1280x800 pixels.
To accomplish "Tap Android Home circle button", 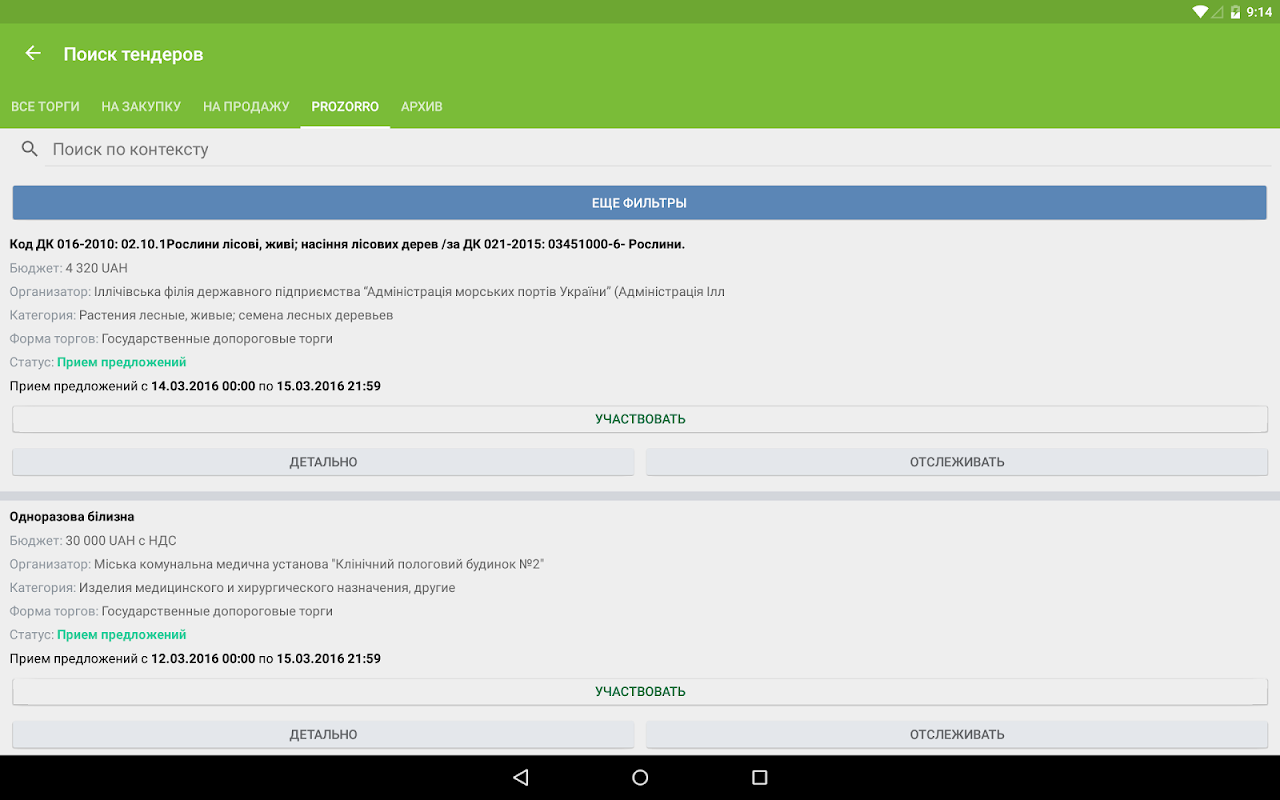I will pyautogui.click(x=640, y=777).
